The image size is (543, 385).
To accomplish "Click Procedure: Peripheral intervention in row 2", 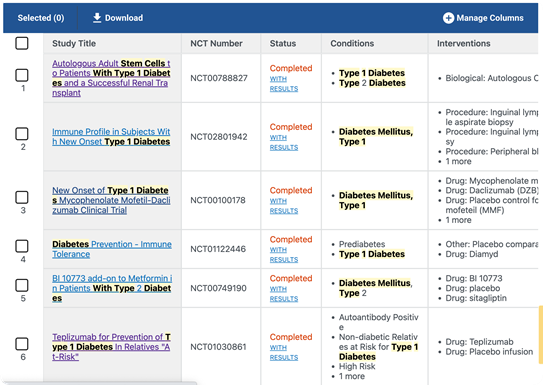I will [492, 152].
